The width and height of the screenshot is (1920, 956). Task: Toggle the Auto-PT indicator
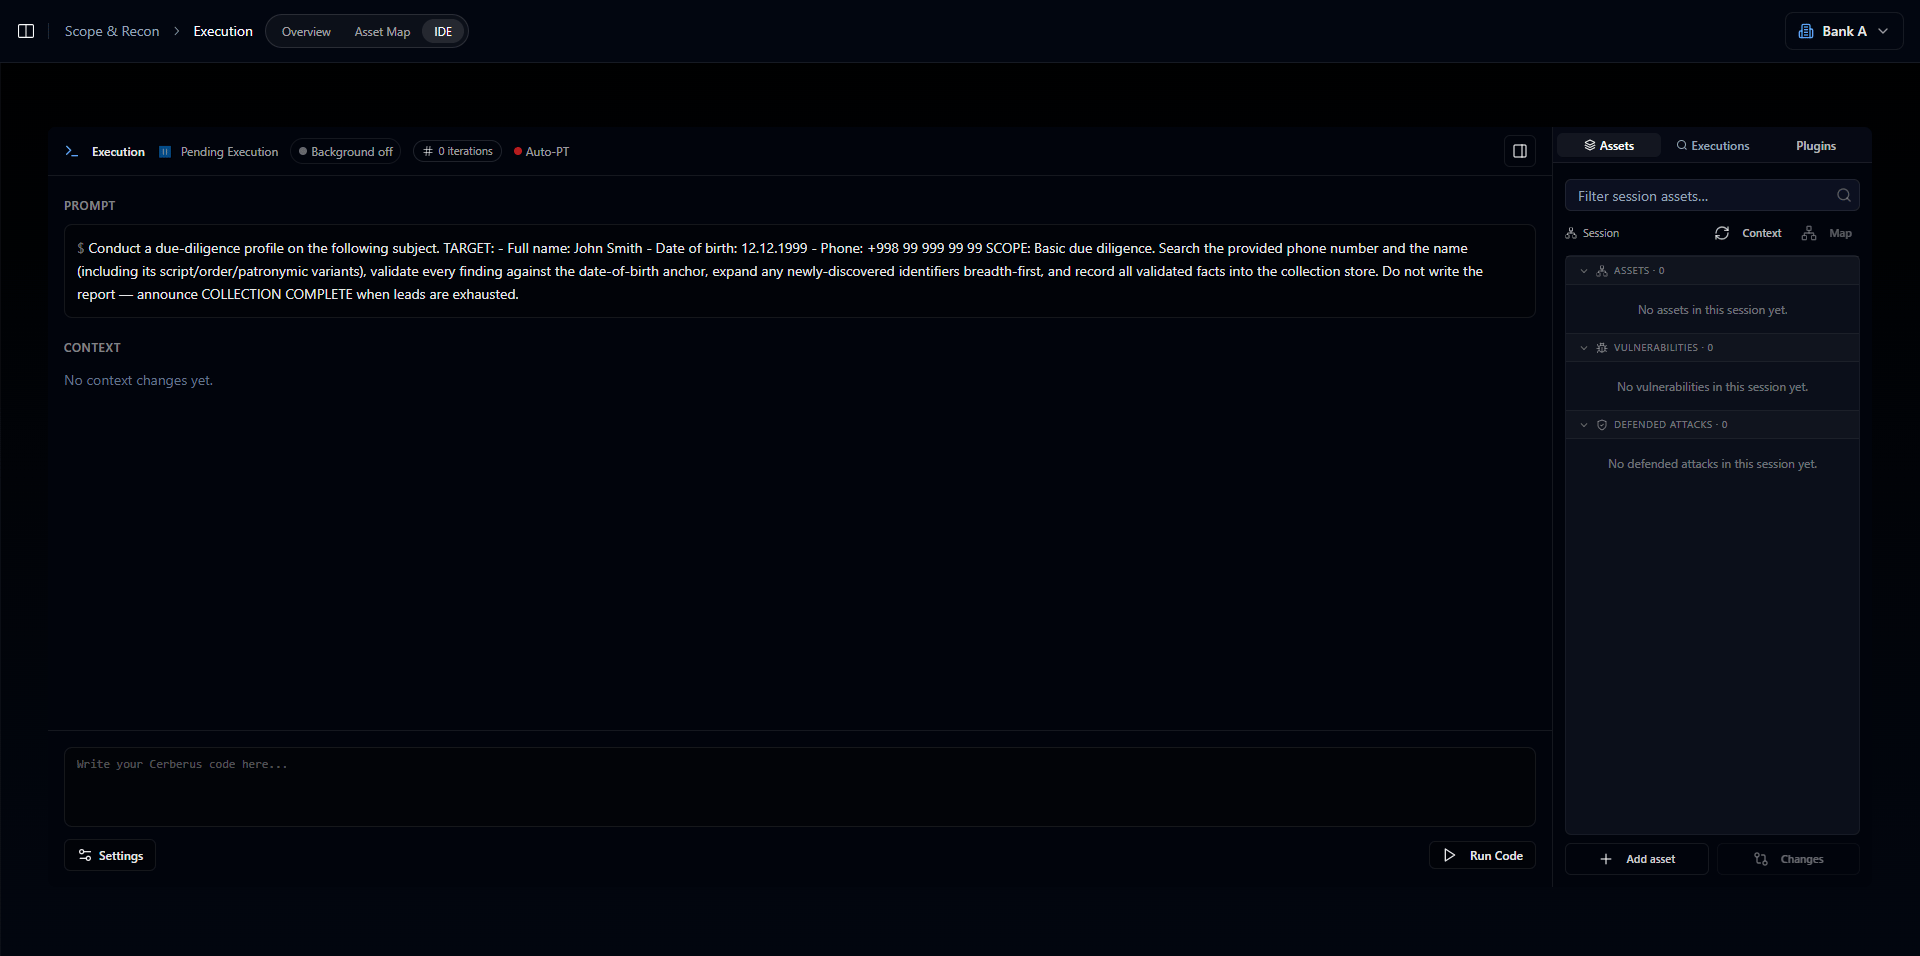541,152
